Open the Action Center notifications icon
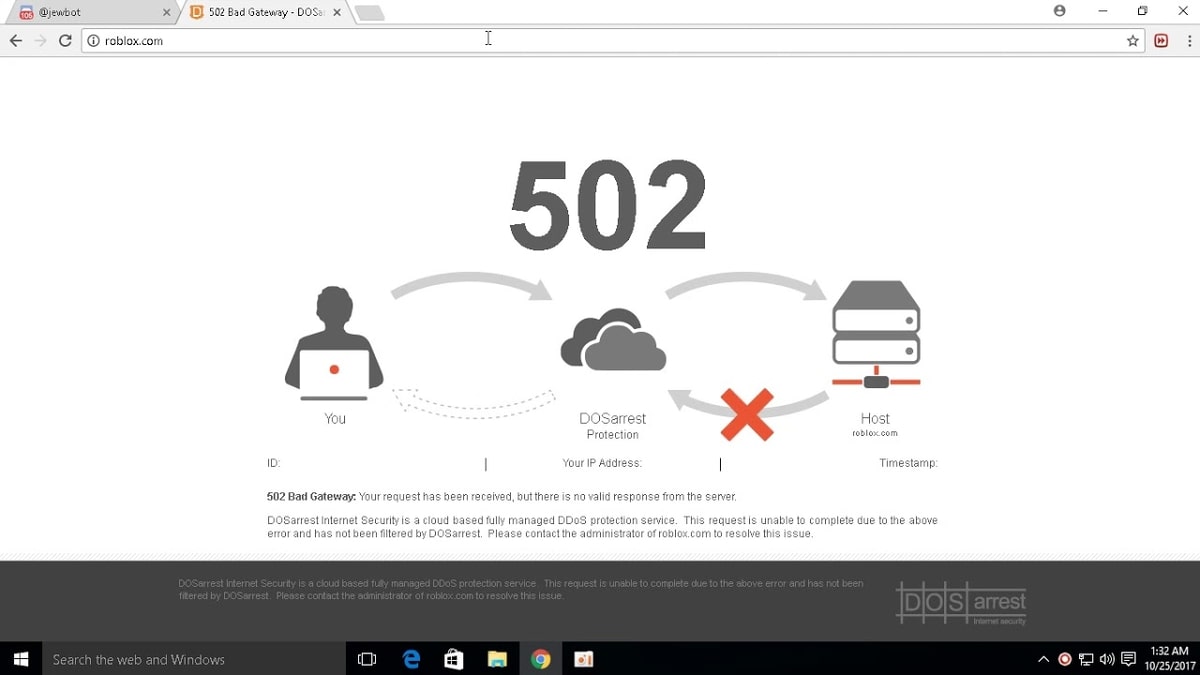The image size is (1200, 675). pyautogui.click(x=1129, y=659)
